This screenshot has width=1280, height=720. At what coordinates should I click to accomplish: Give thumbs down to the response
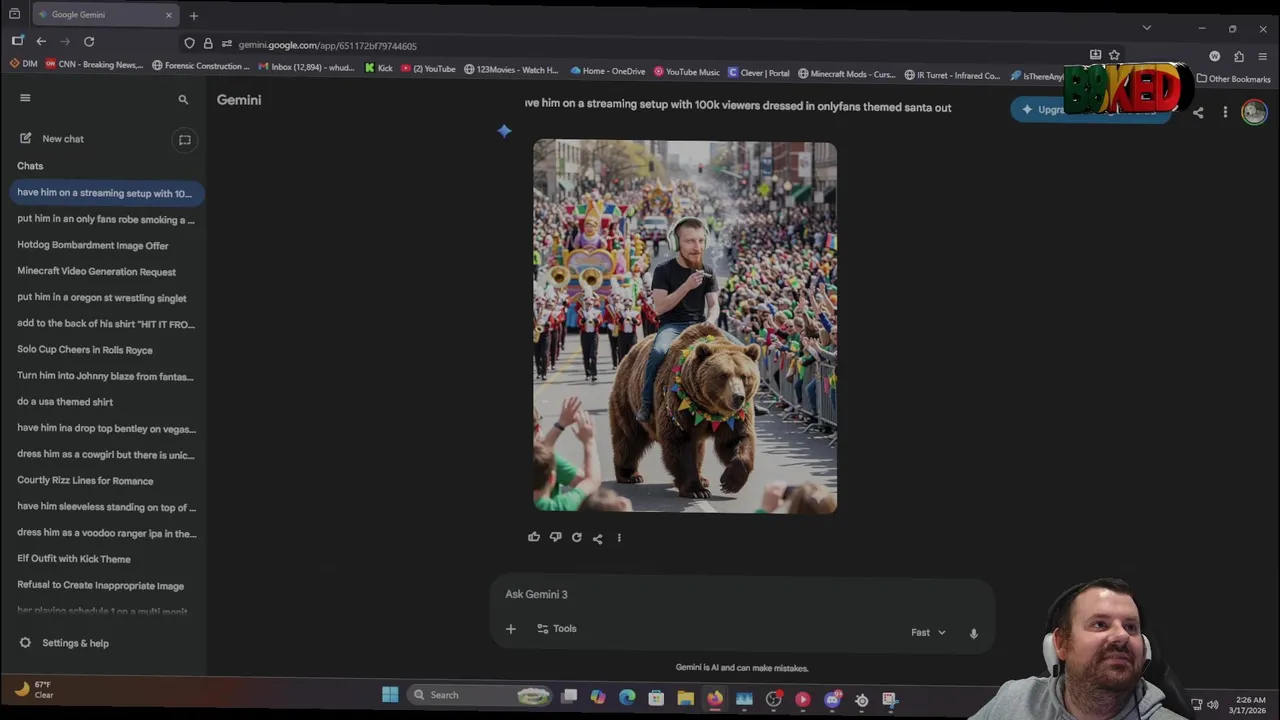point(555,537)
